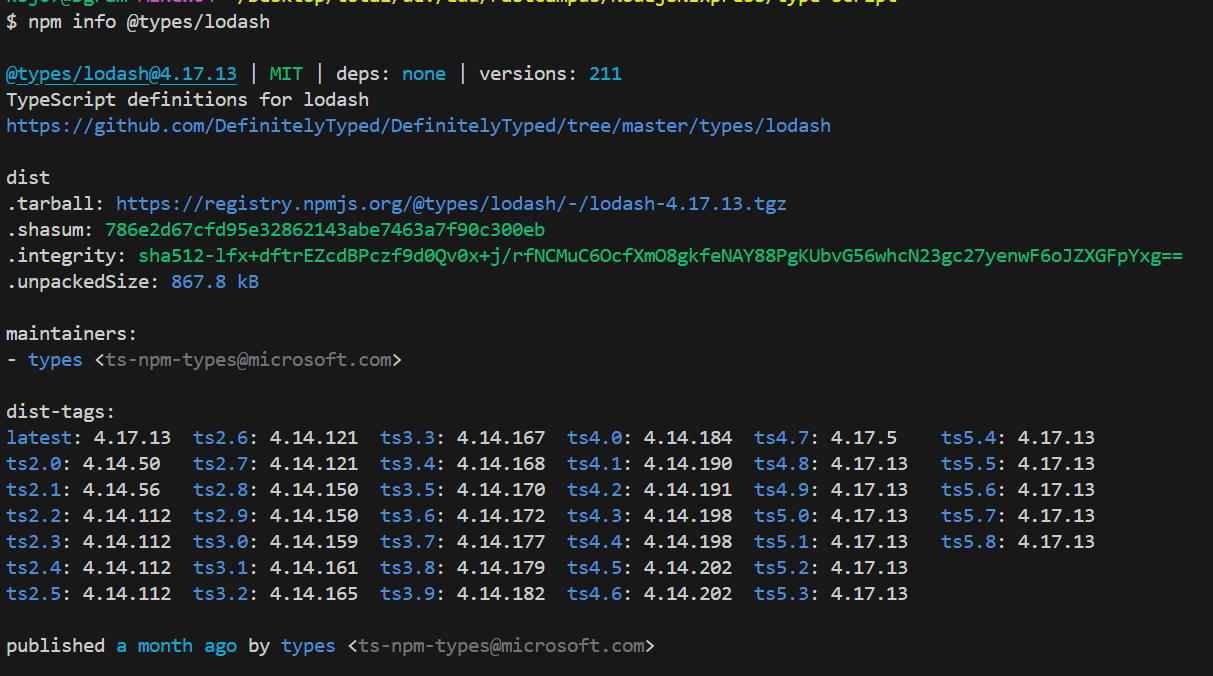1213x676 pixels.
Task: Select the @types/lodash@4.17.13 package heading
Action: 122,74
